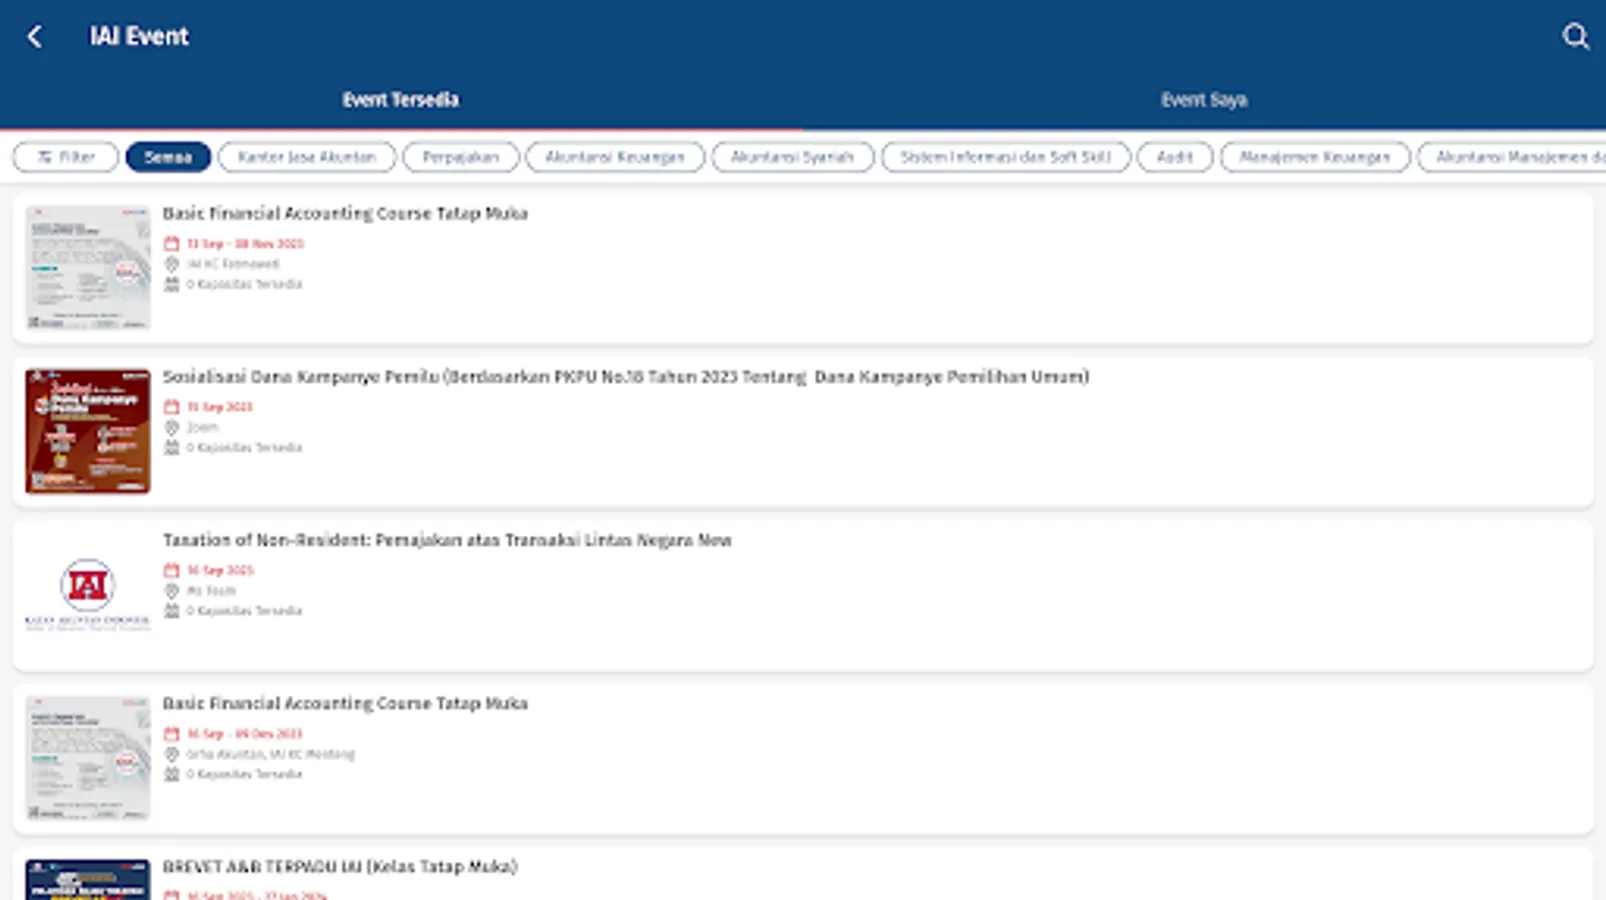Click Grha Akuntan location text
This screenshot has width=1606, height=900.
tap(271, 754)
